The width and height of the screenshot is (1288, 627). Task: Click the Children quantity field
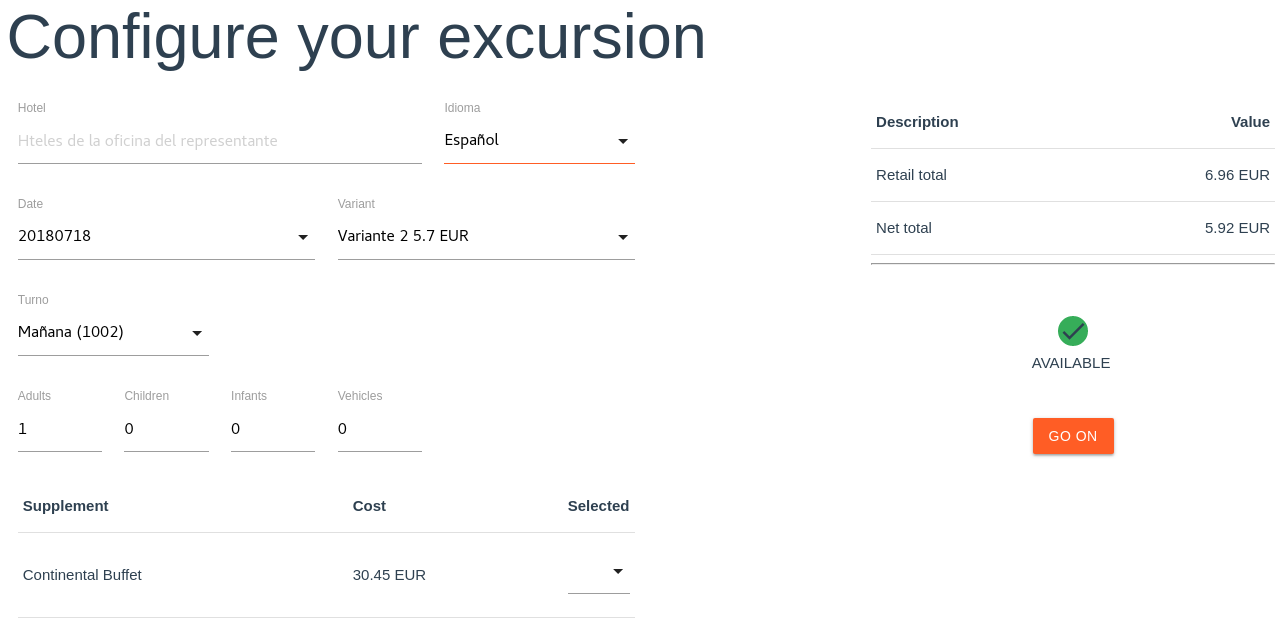point(166,429)
